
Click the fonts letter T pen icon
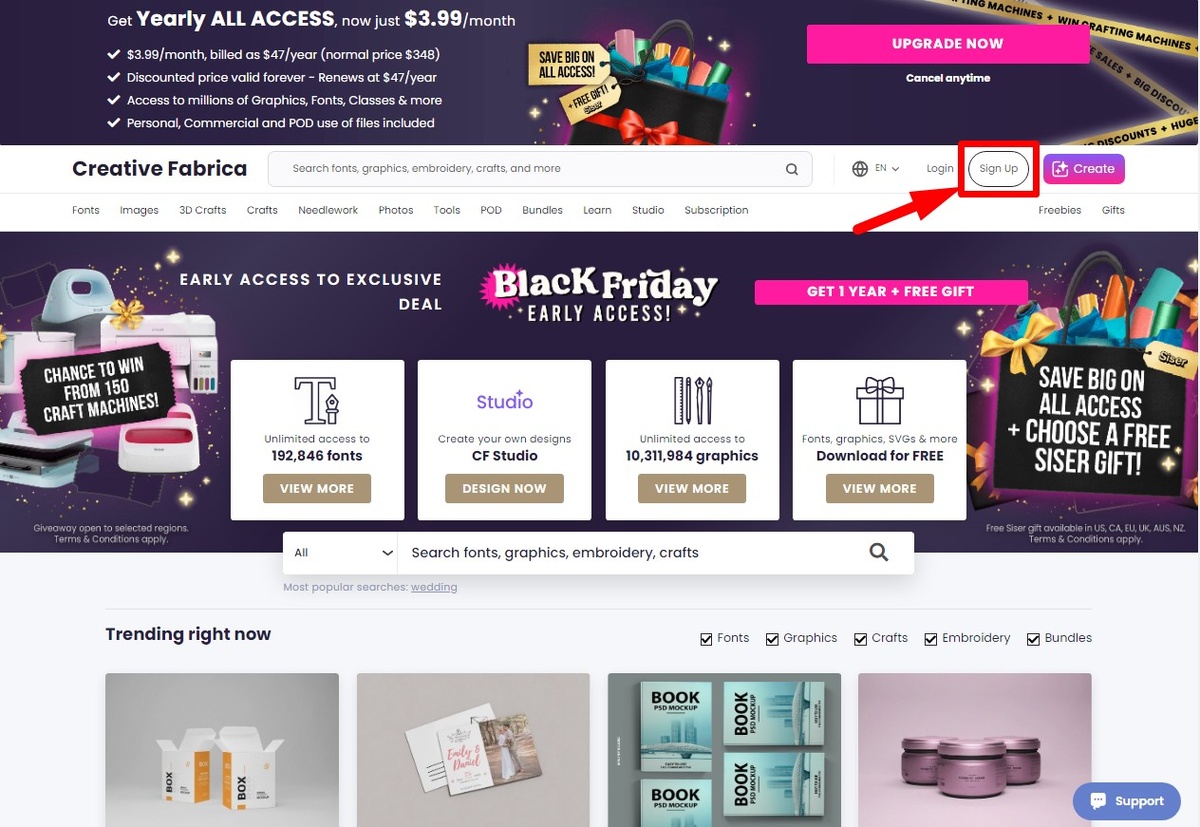click(x=317, y=400)
